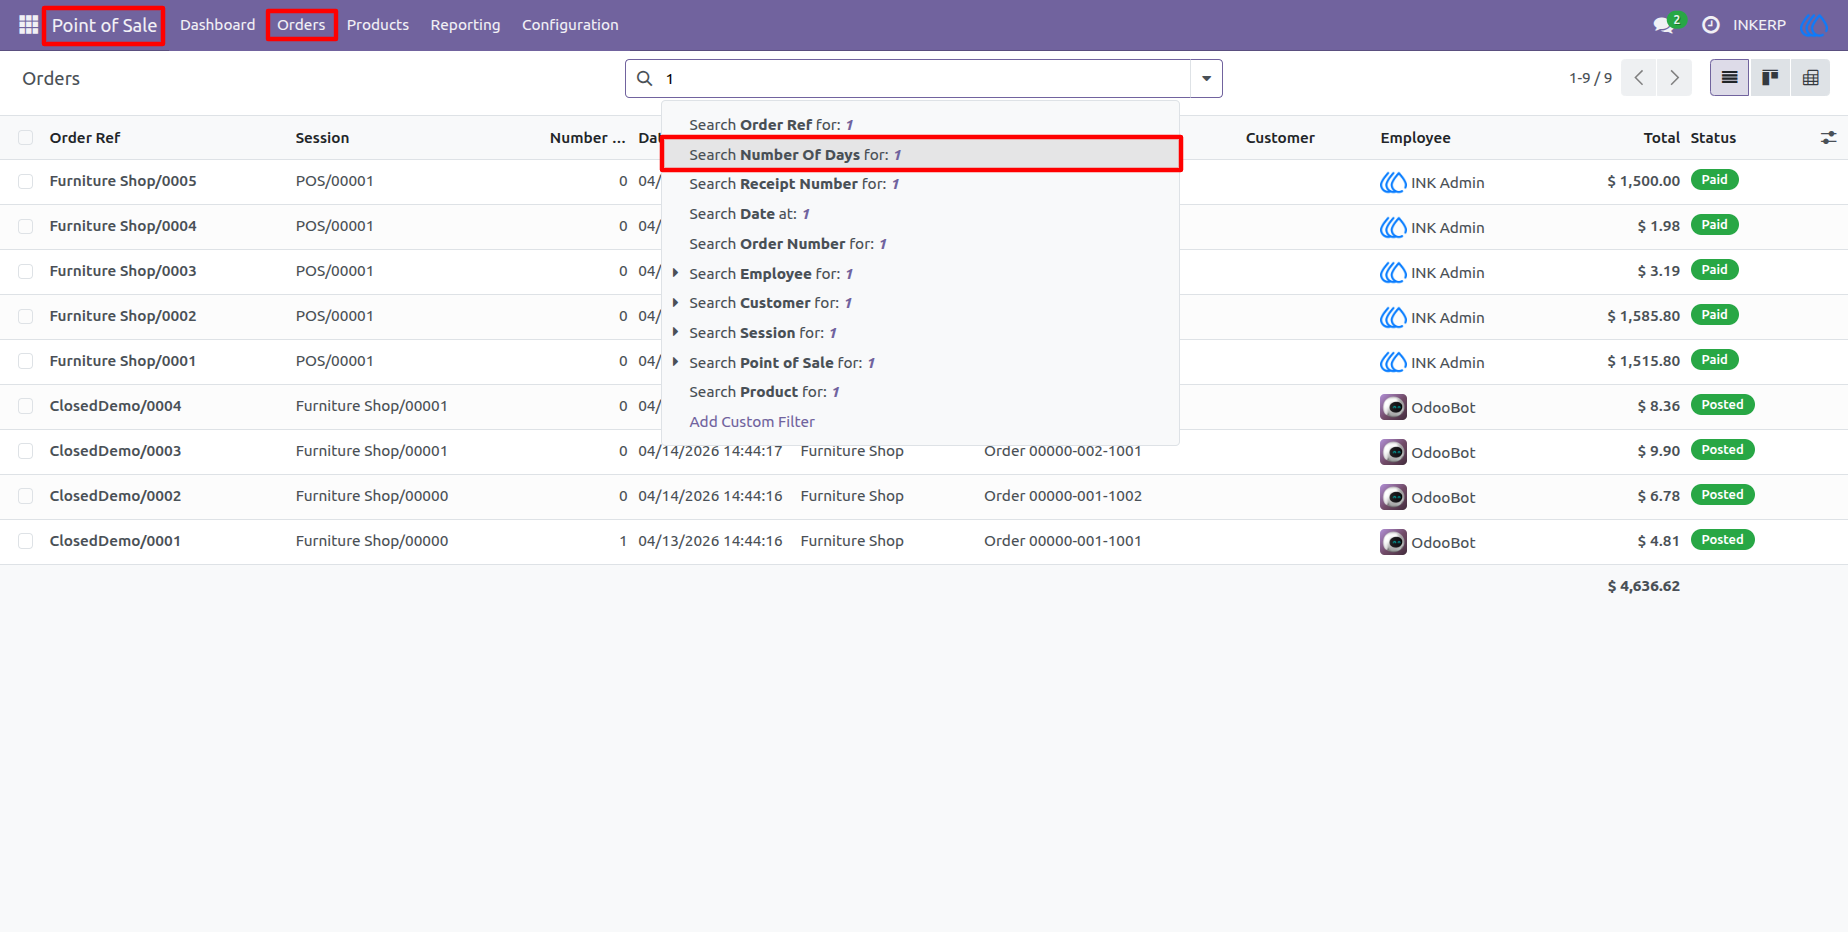Expand the Search Customer suggestion

click(676, 303)
